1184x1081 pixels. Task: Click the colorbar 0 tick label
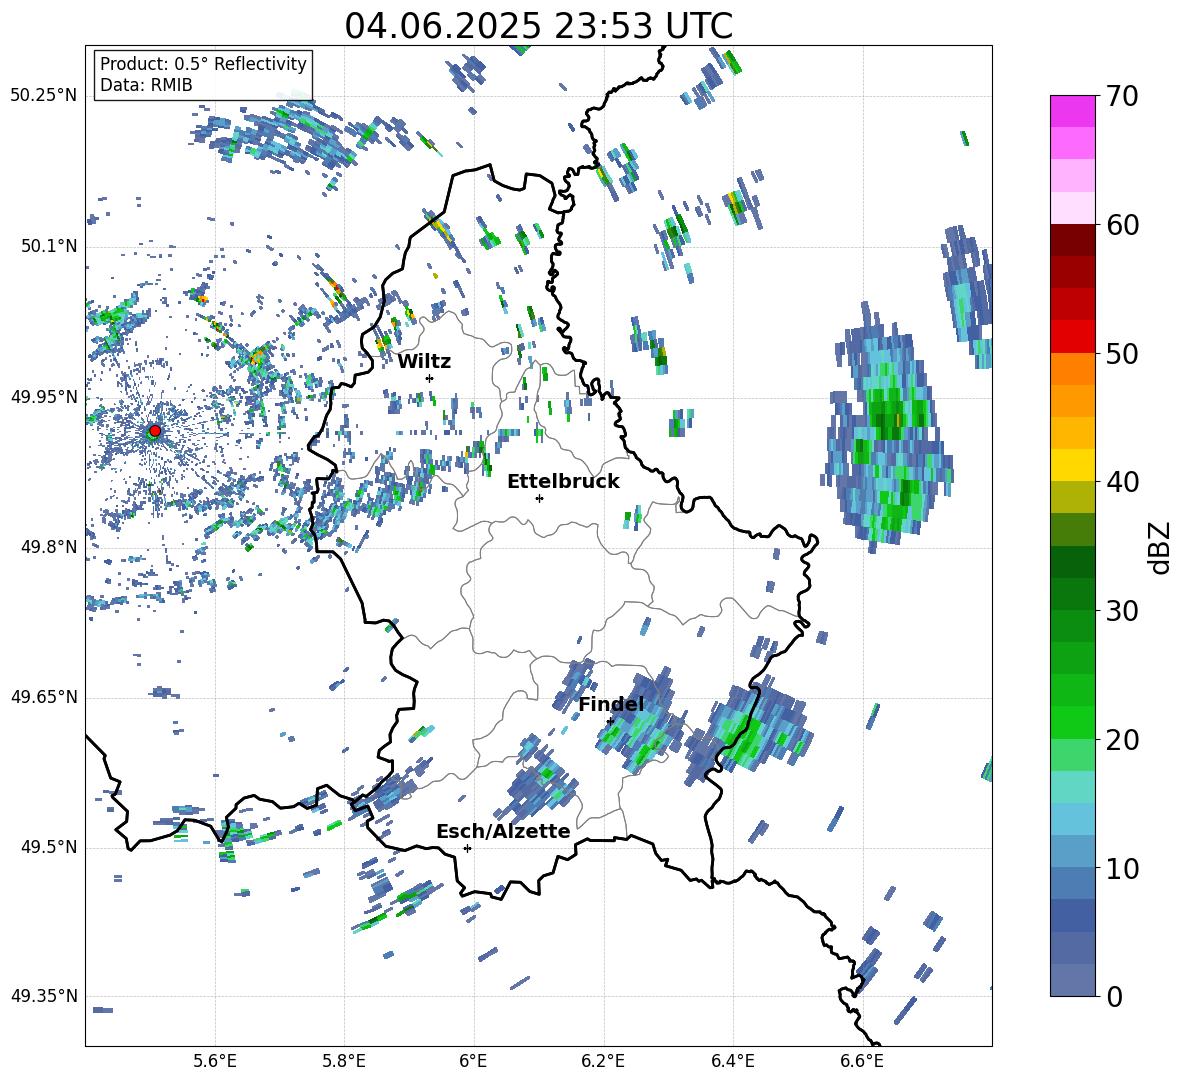point(1114,996)
